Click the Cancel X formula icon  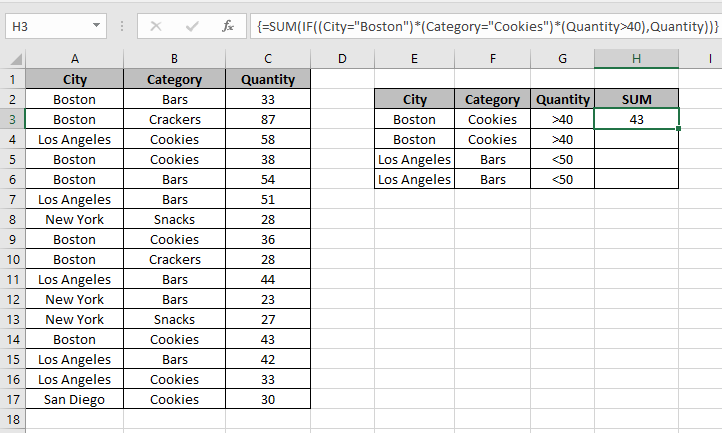pos(156,24)
